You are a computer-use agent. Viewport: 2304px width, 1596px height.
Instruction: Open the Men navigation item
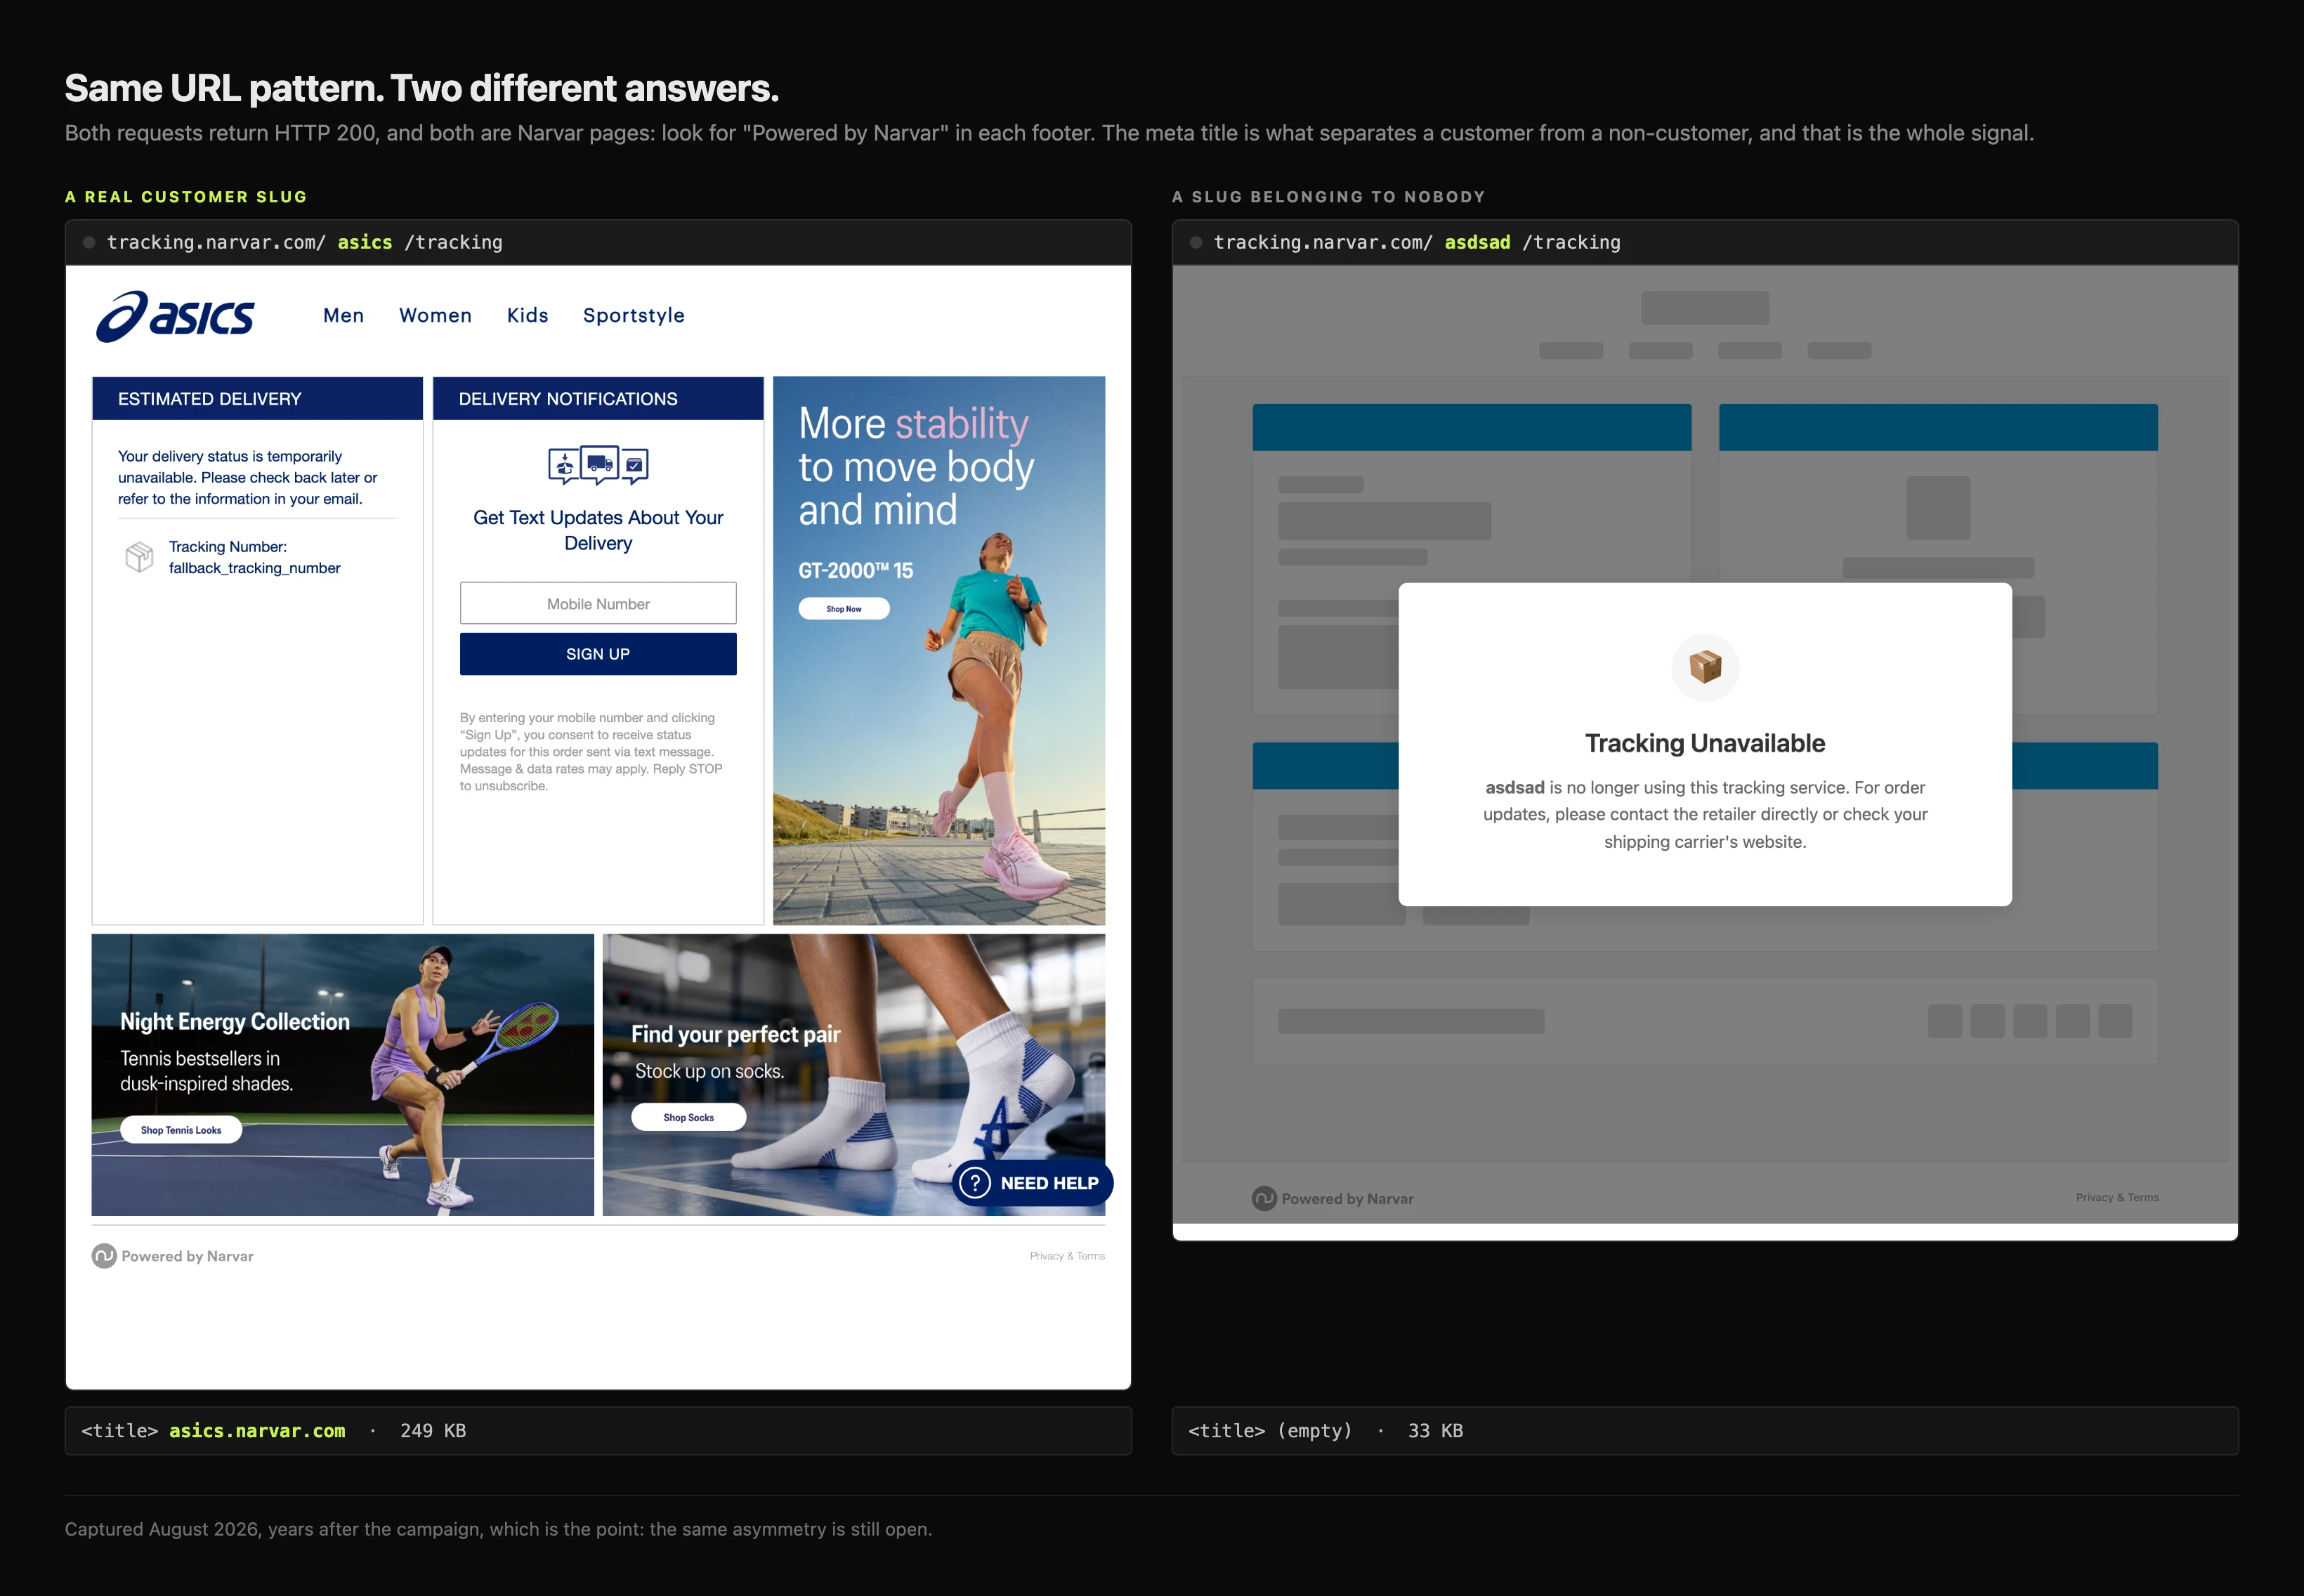coord(343,315)
